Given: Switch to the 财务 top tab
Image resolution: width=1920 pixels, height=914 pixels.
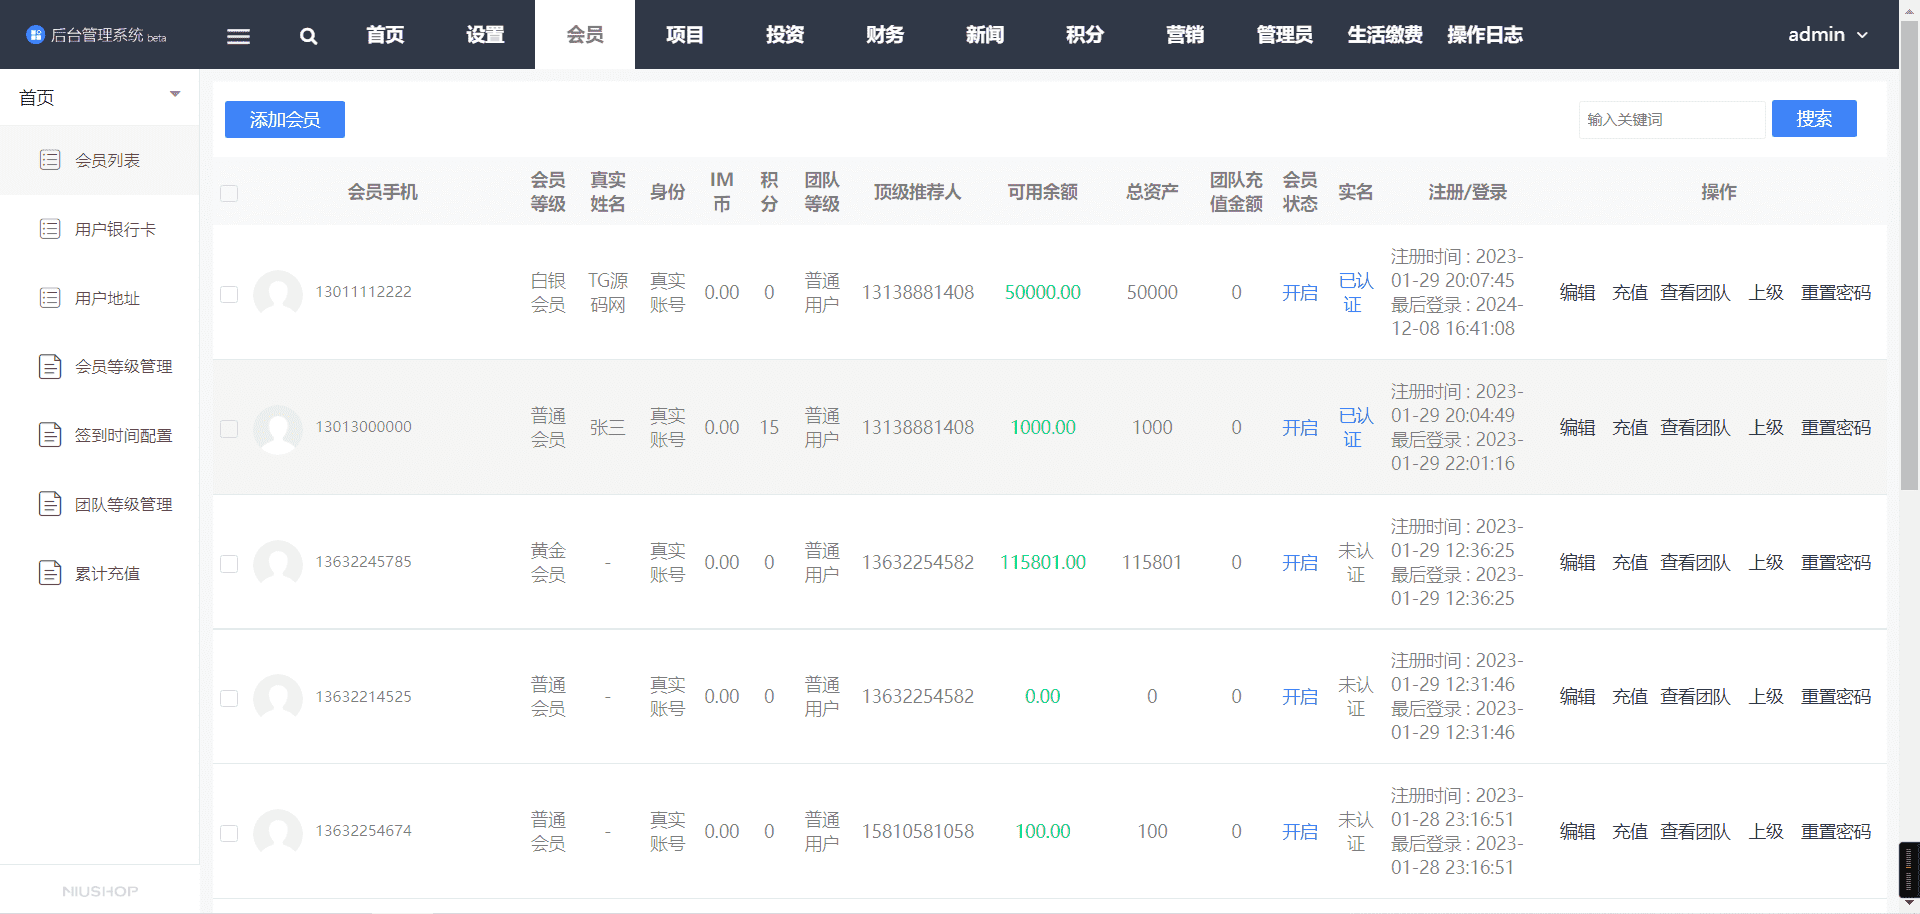Looking at the screenshot, I should click(x=885, y=35).
